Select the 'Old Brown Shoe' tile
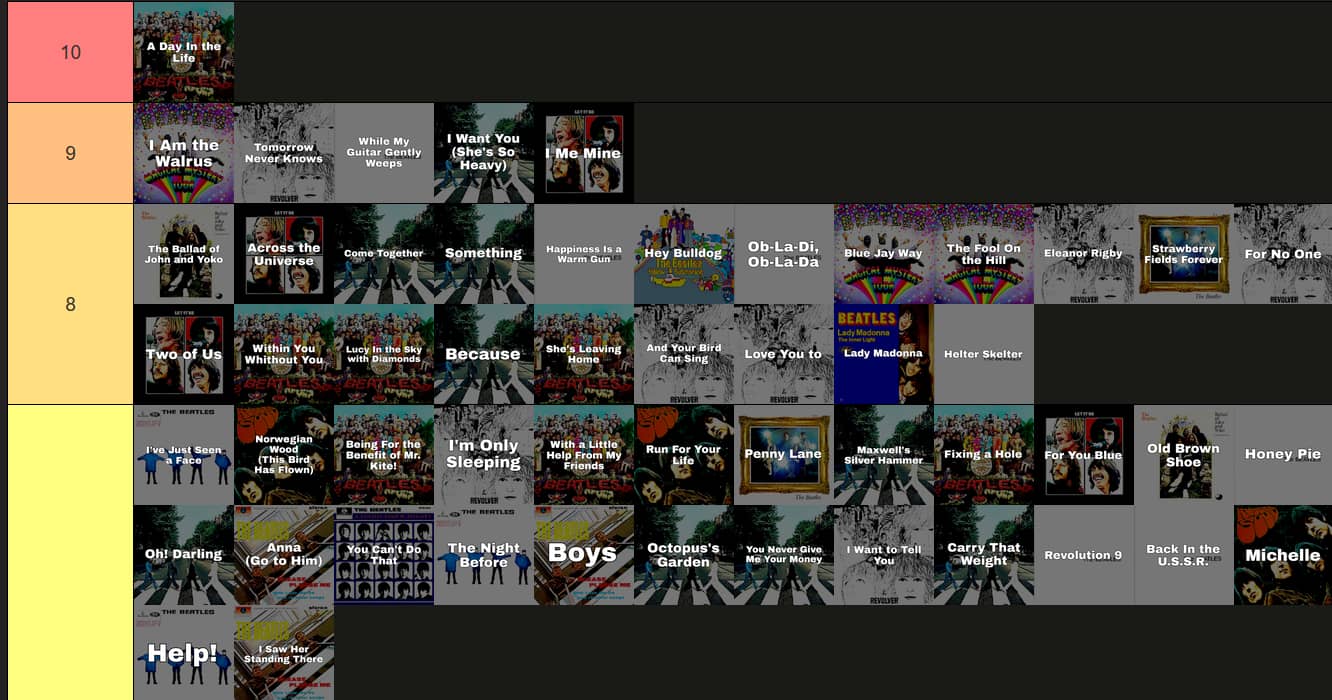Screen dimensions: 1332x700 1184,455
